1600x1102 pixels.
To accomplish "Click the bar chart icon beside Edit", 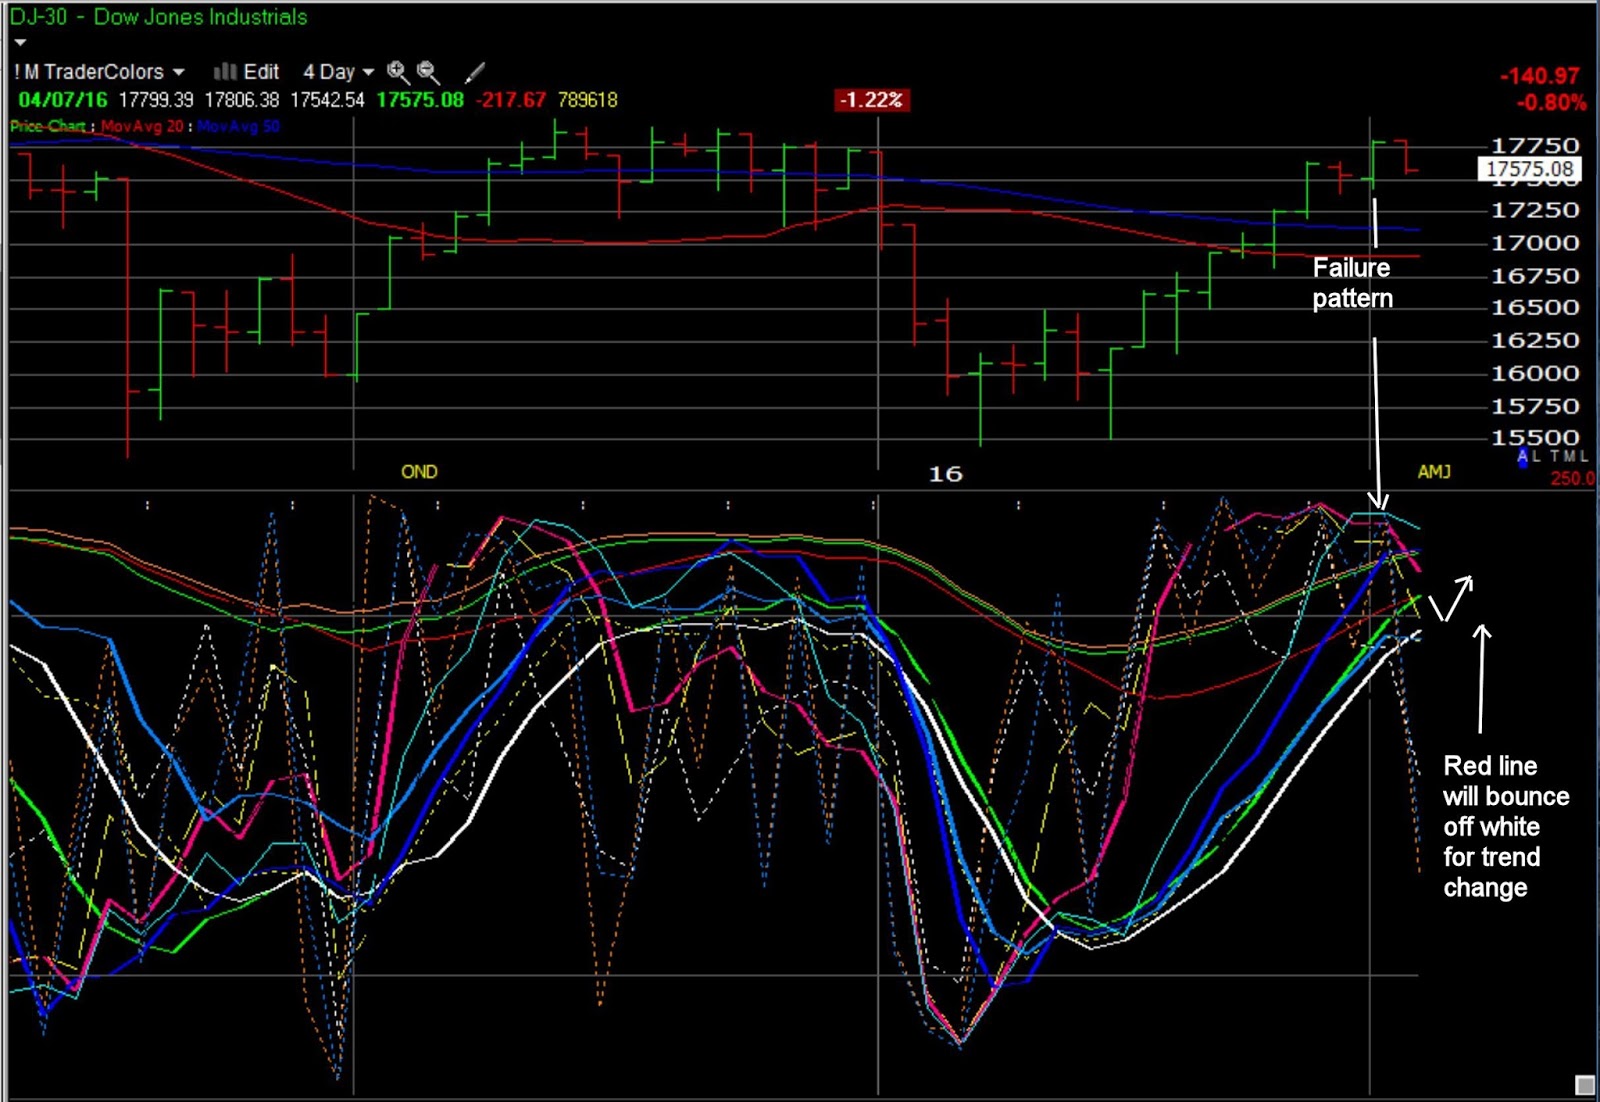I will click(227, 72).
